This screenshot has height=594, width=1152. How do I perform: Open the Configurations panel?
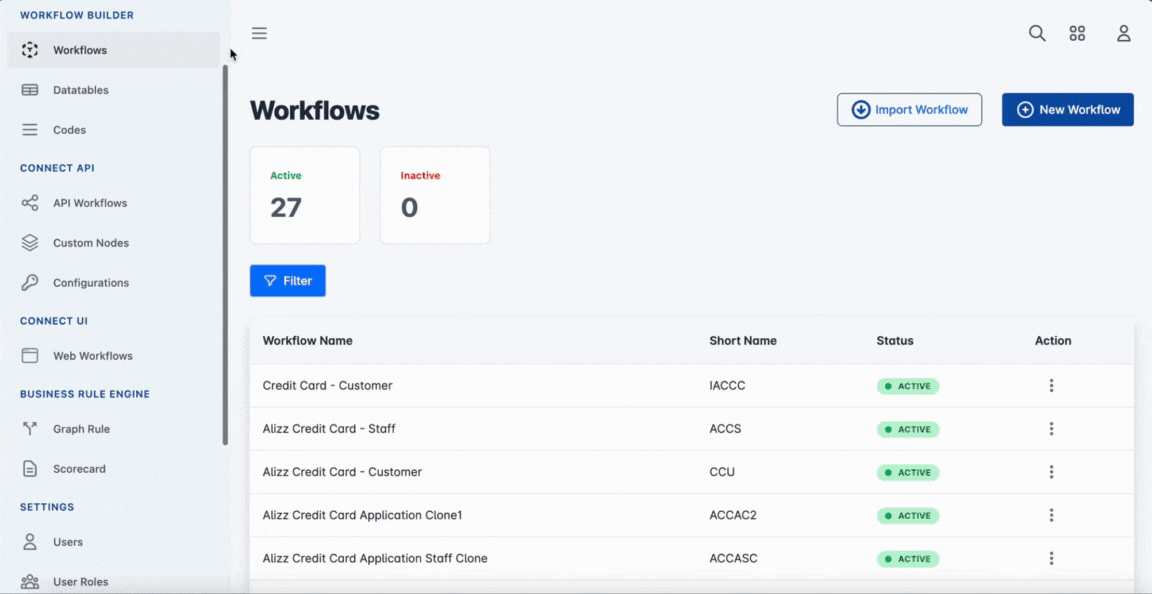pyautogui.click(x=91, y=282)
